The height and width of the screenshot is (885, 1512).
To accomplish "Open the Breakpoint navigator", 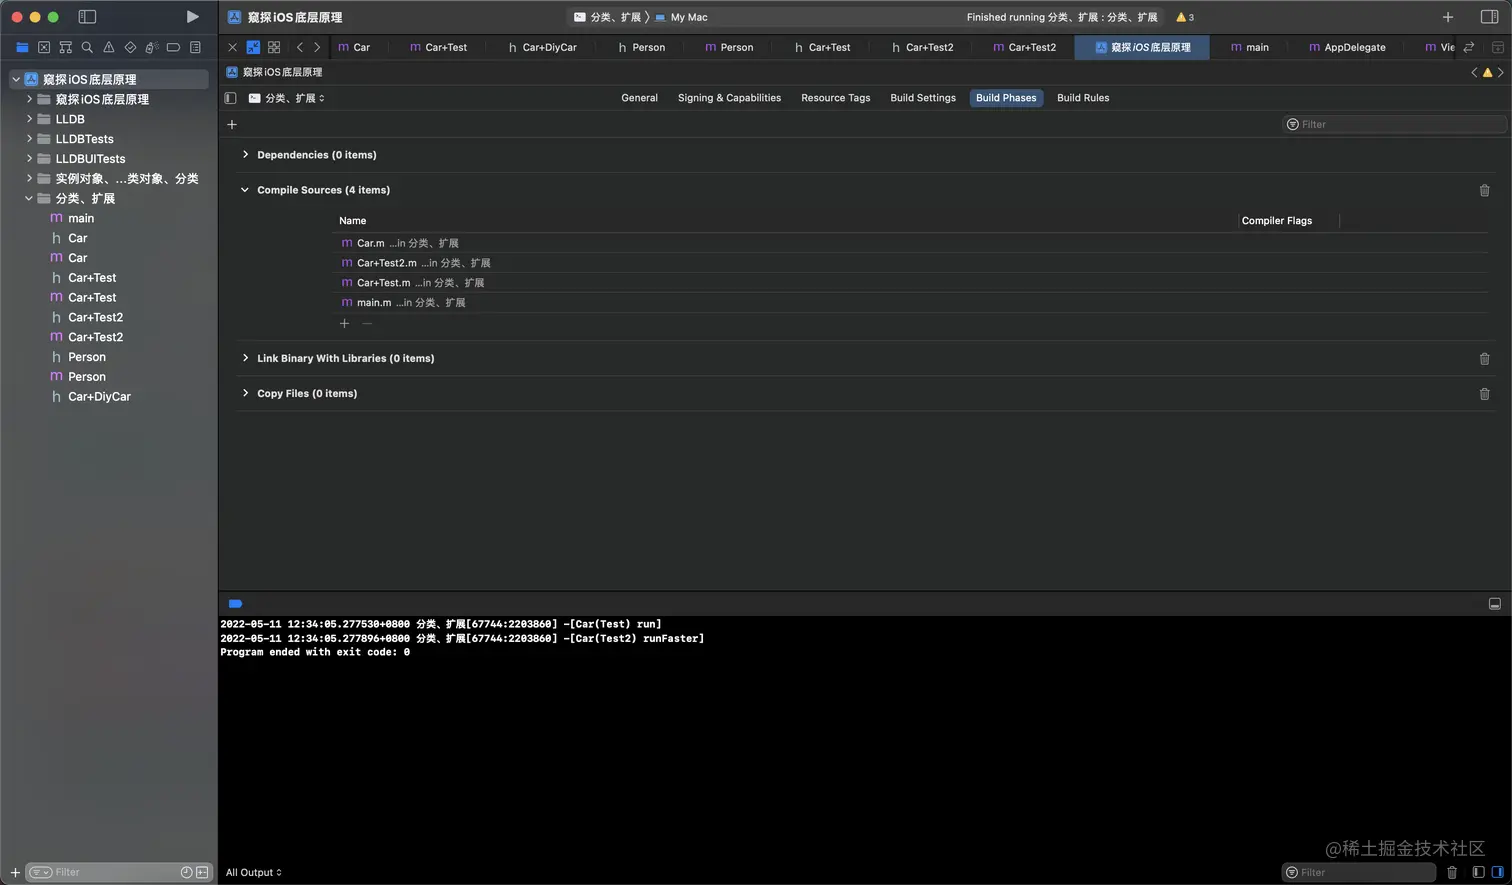I will pos(173,47).
